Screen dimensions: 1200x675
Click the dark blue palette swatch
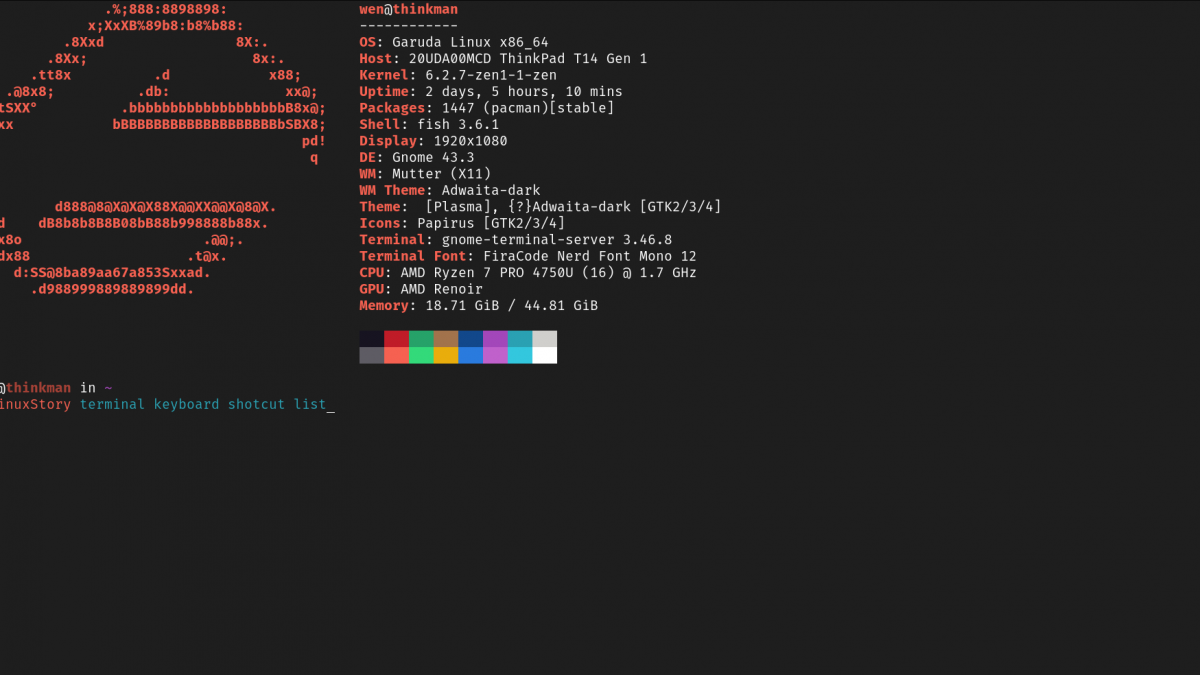point(470,339)
